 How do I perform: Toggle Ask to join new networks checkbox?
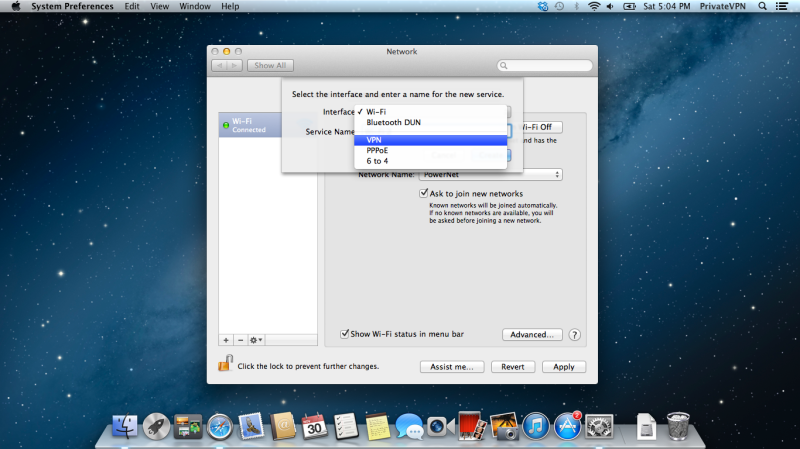pyautogui.click(x=424, y=193)
